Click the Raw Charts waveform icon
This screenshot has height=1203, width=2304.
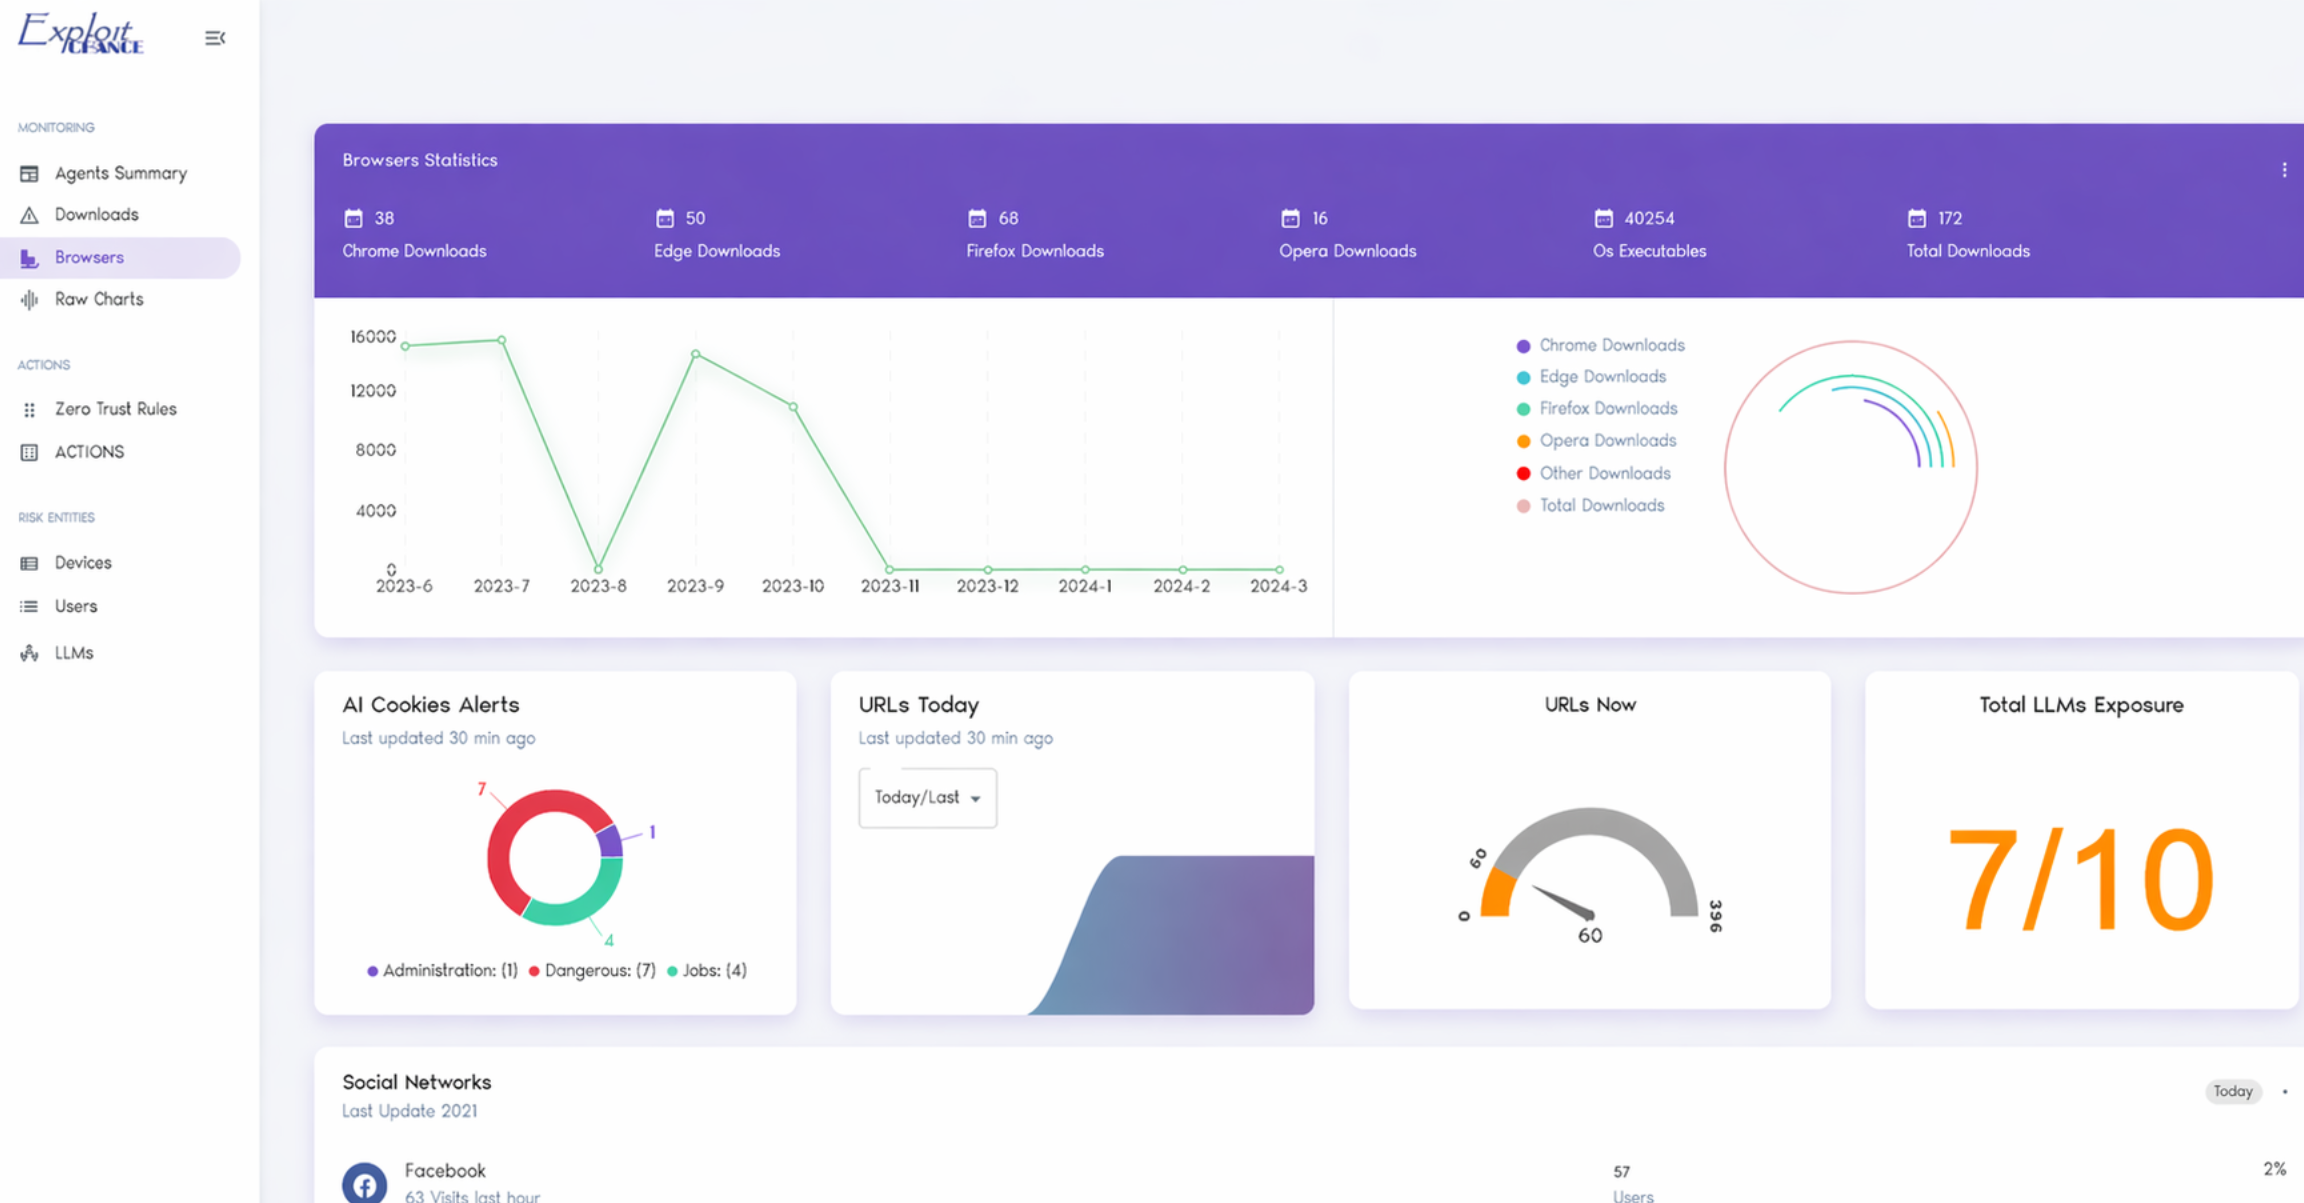tap(29, 299)
